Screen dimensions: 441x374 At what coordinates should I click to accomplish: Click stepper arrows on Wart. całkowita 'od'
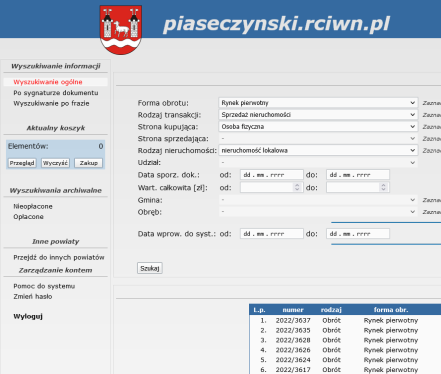(297, 187)
